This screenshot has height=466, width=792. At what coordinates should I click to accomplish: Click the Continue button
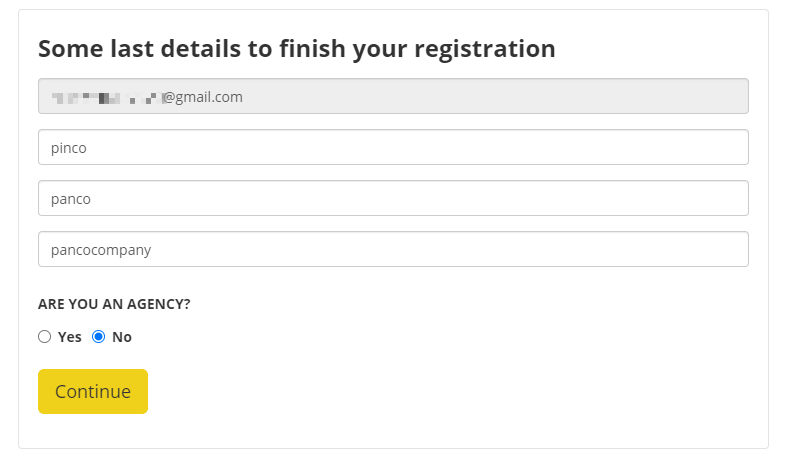(x=93, y=391)
